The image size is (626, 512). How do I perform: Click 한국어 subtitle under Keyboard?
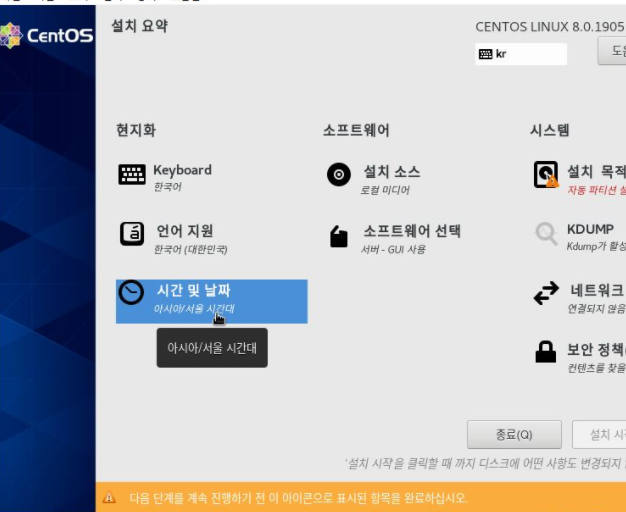pos(168,187)
